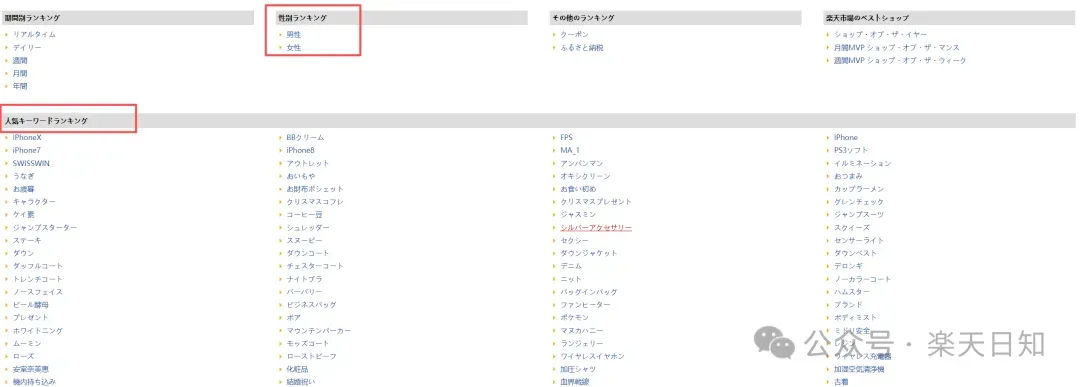The image size is (1080, 387).
Task: Open the ワイヤレスイヤホン keyword link
Action: pos(592,356)
